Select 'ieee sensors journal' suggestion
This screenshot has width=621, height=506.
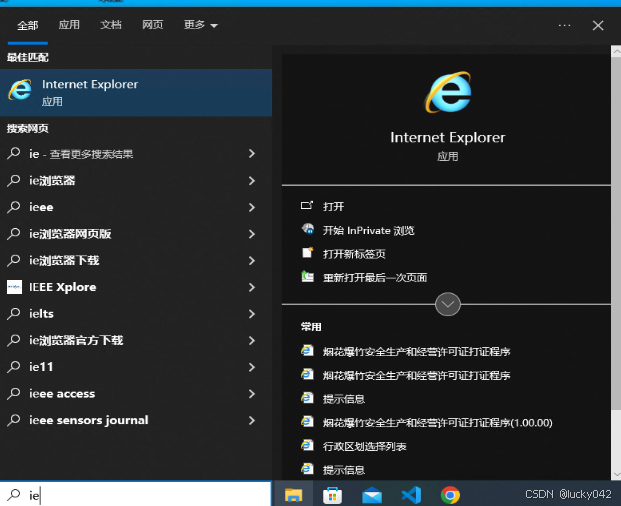(x=89, y=420)
